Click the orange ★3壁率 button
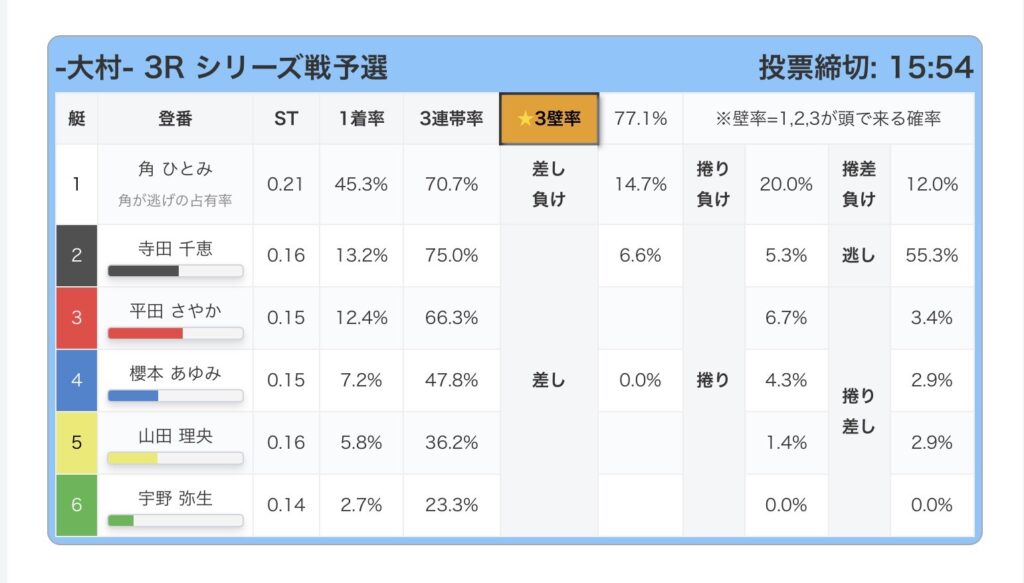The height and width of the screenshot is (583, 1024). 549,119
